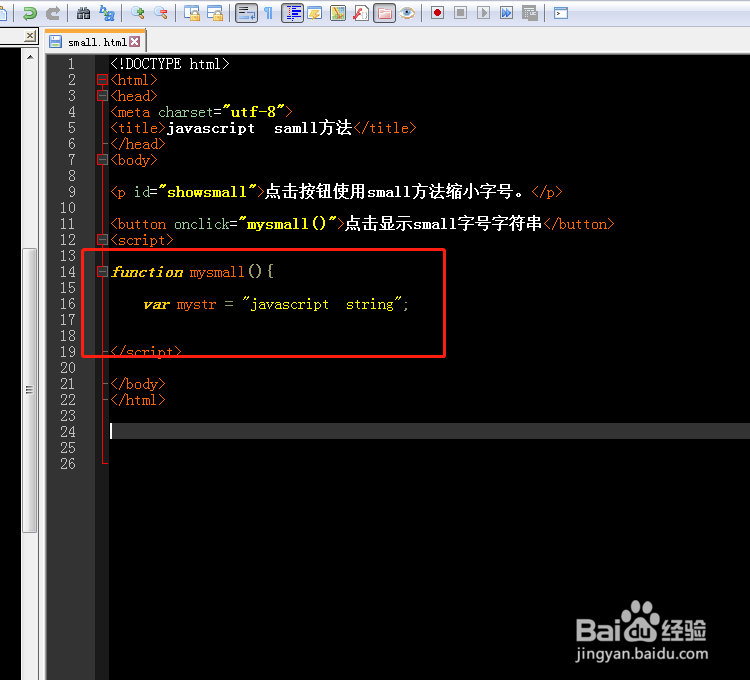Click the opening <button tag on line 11
The image size is (750, 680).
tap(138, 224)
